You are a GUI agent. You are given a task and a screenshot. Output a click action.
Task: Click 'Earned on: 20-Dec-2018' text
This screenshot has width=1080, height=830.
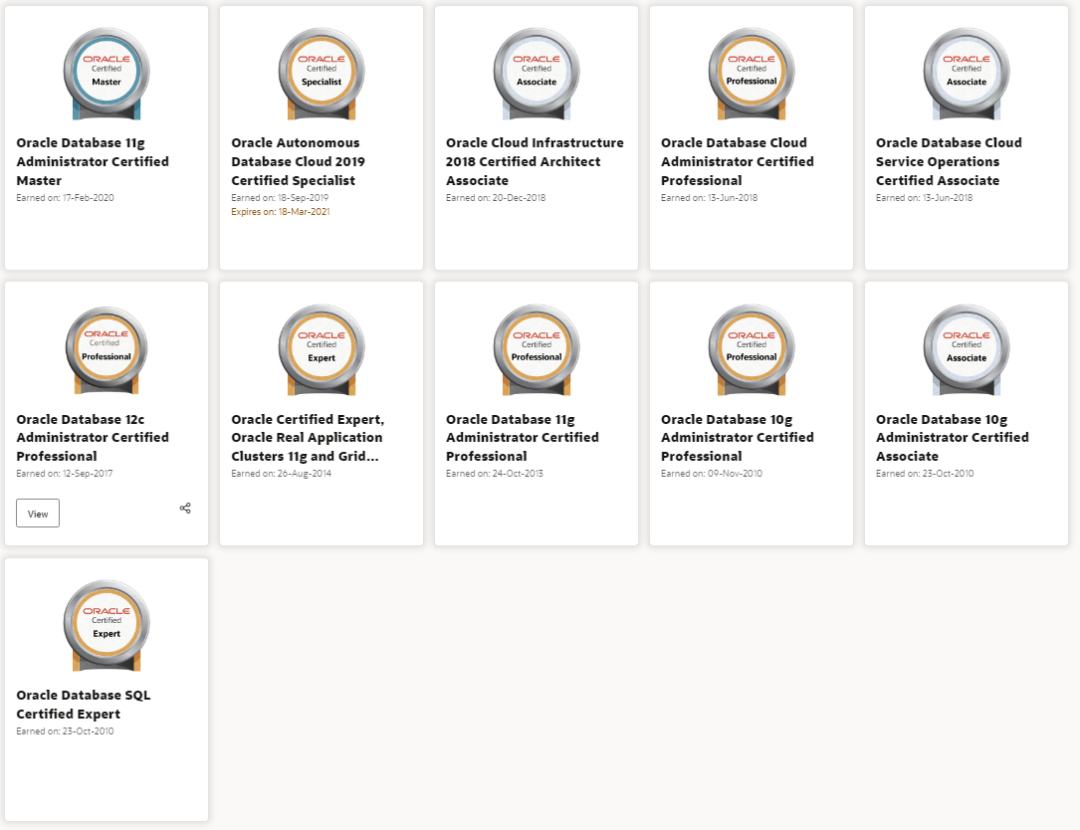(495, 198)
